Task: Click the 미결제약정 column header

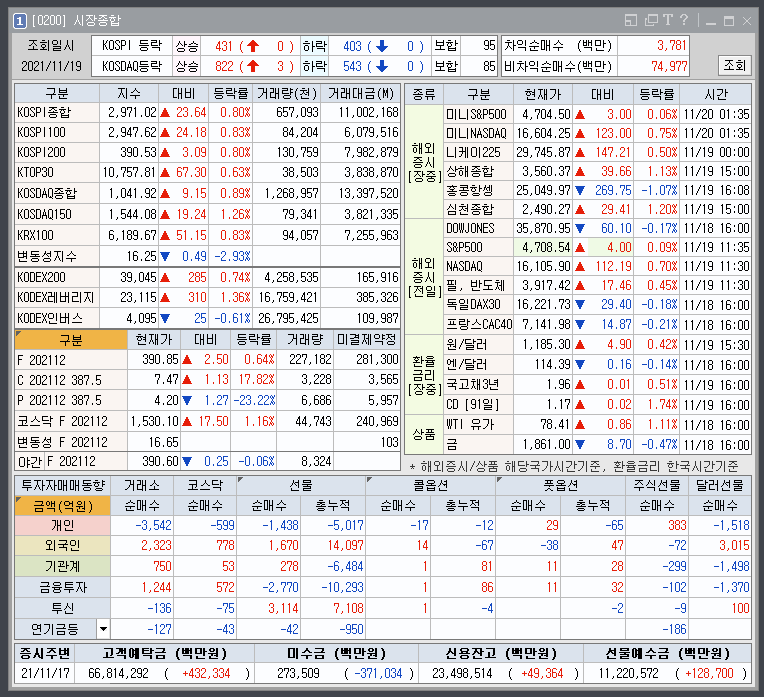Action: tap(366, 340)
